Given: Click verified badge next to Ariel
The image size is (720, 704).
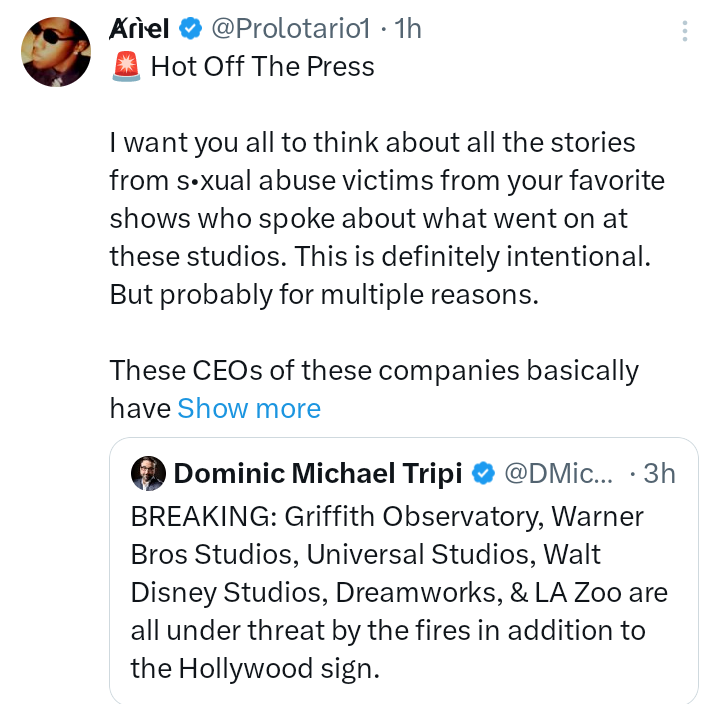Looking at the screenshot, I should tap(191, 30).
